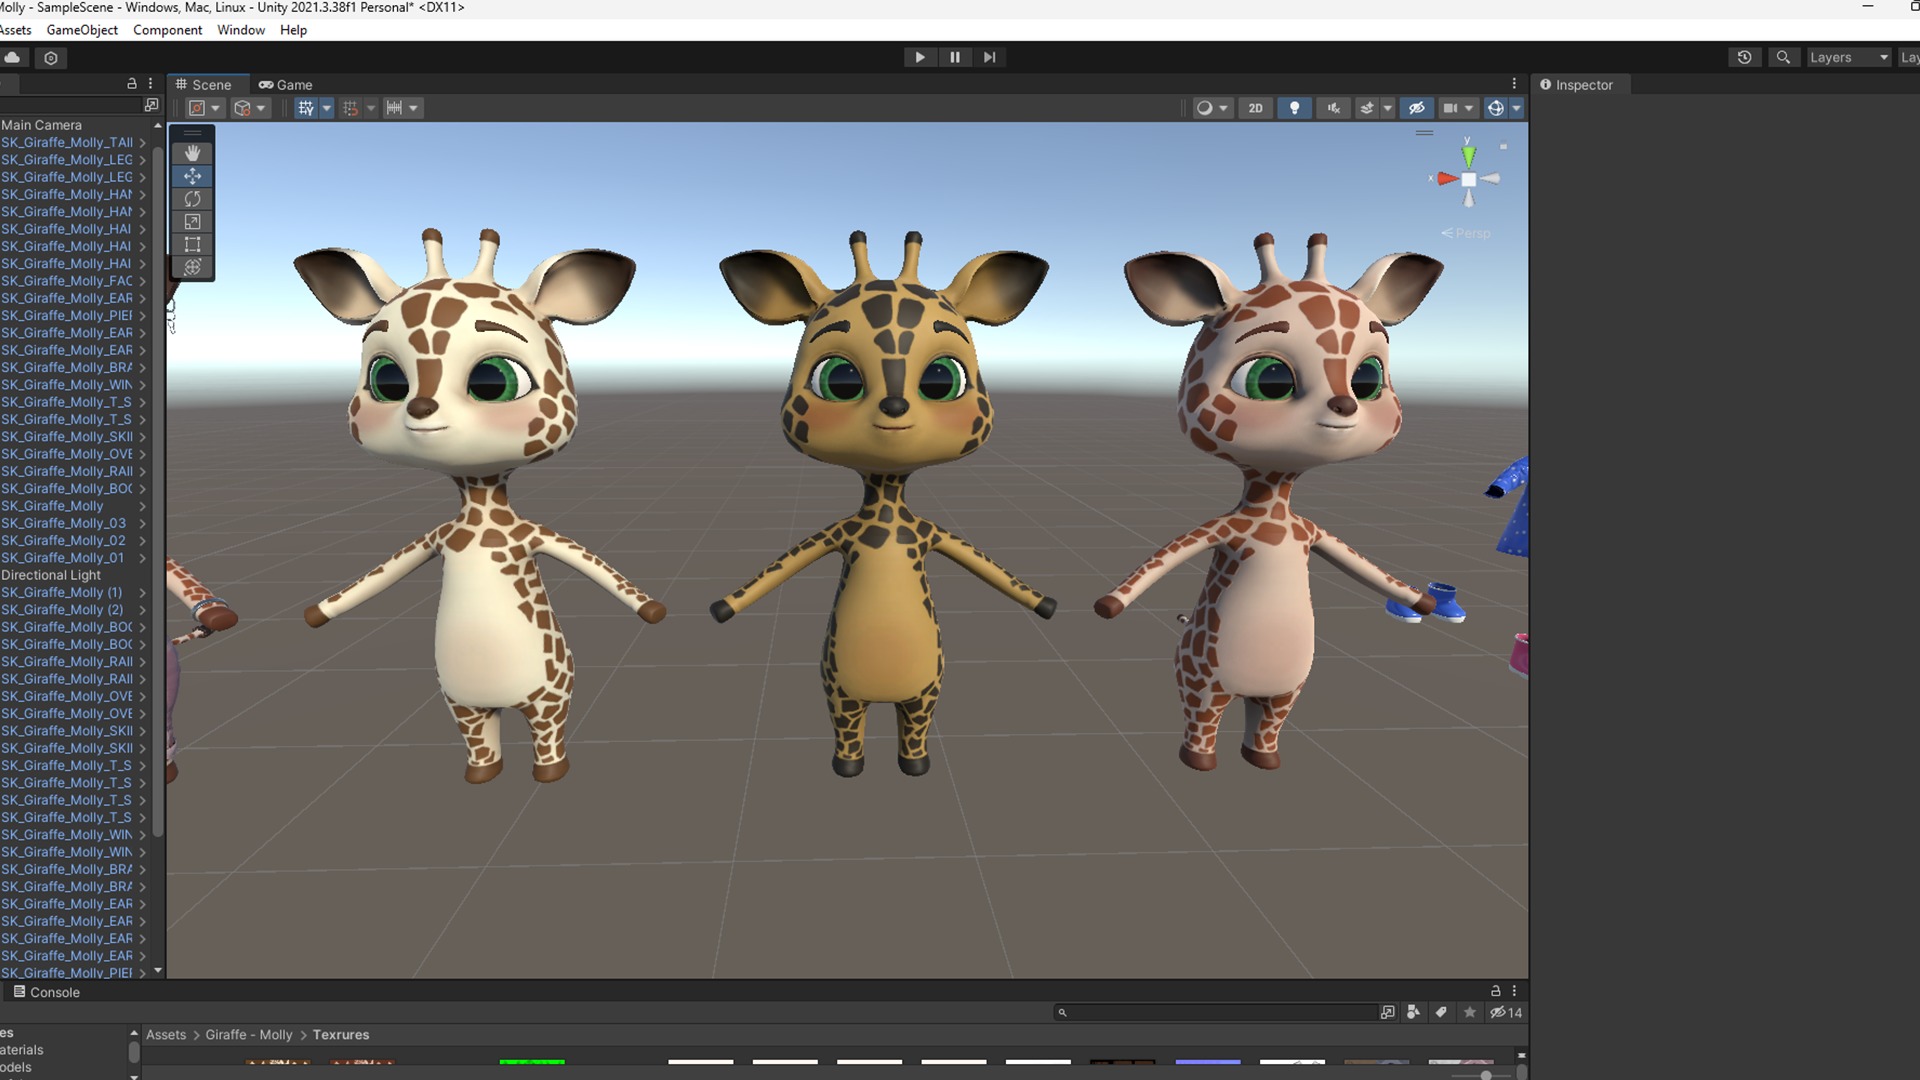Switch to the Game tab
This screenshot has height=1080, width=1920.
coord(286,85)
